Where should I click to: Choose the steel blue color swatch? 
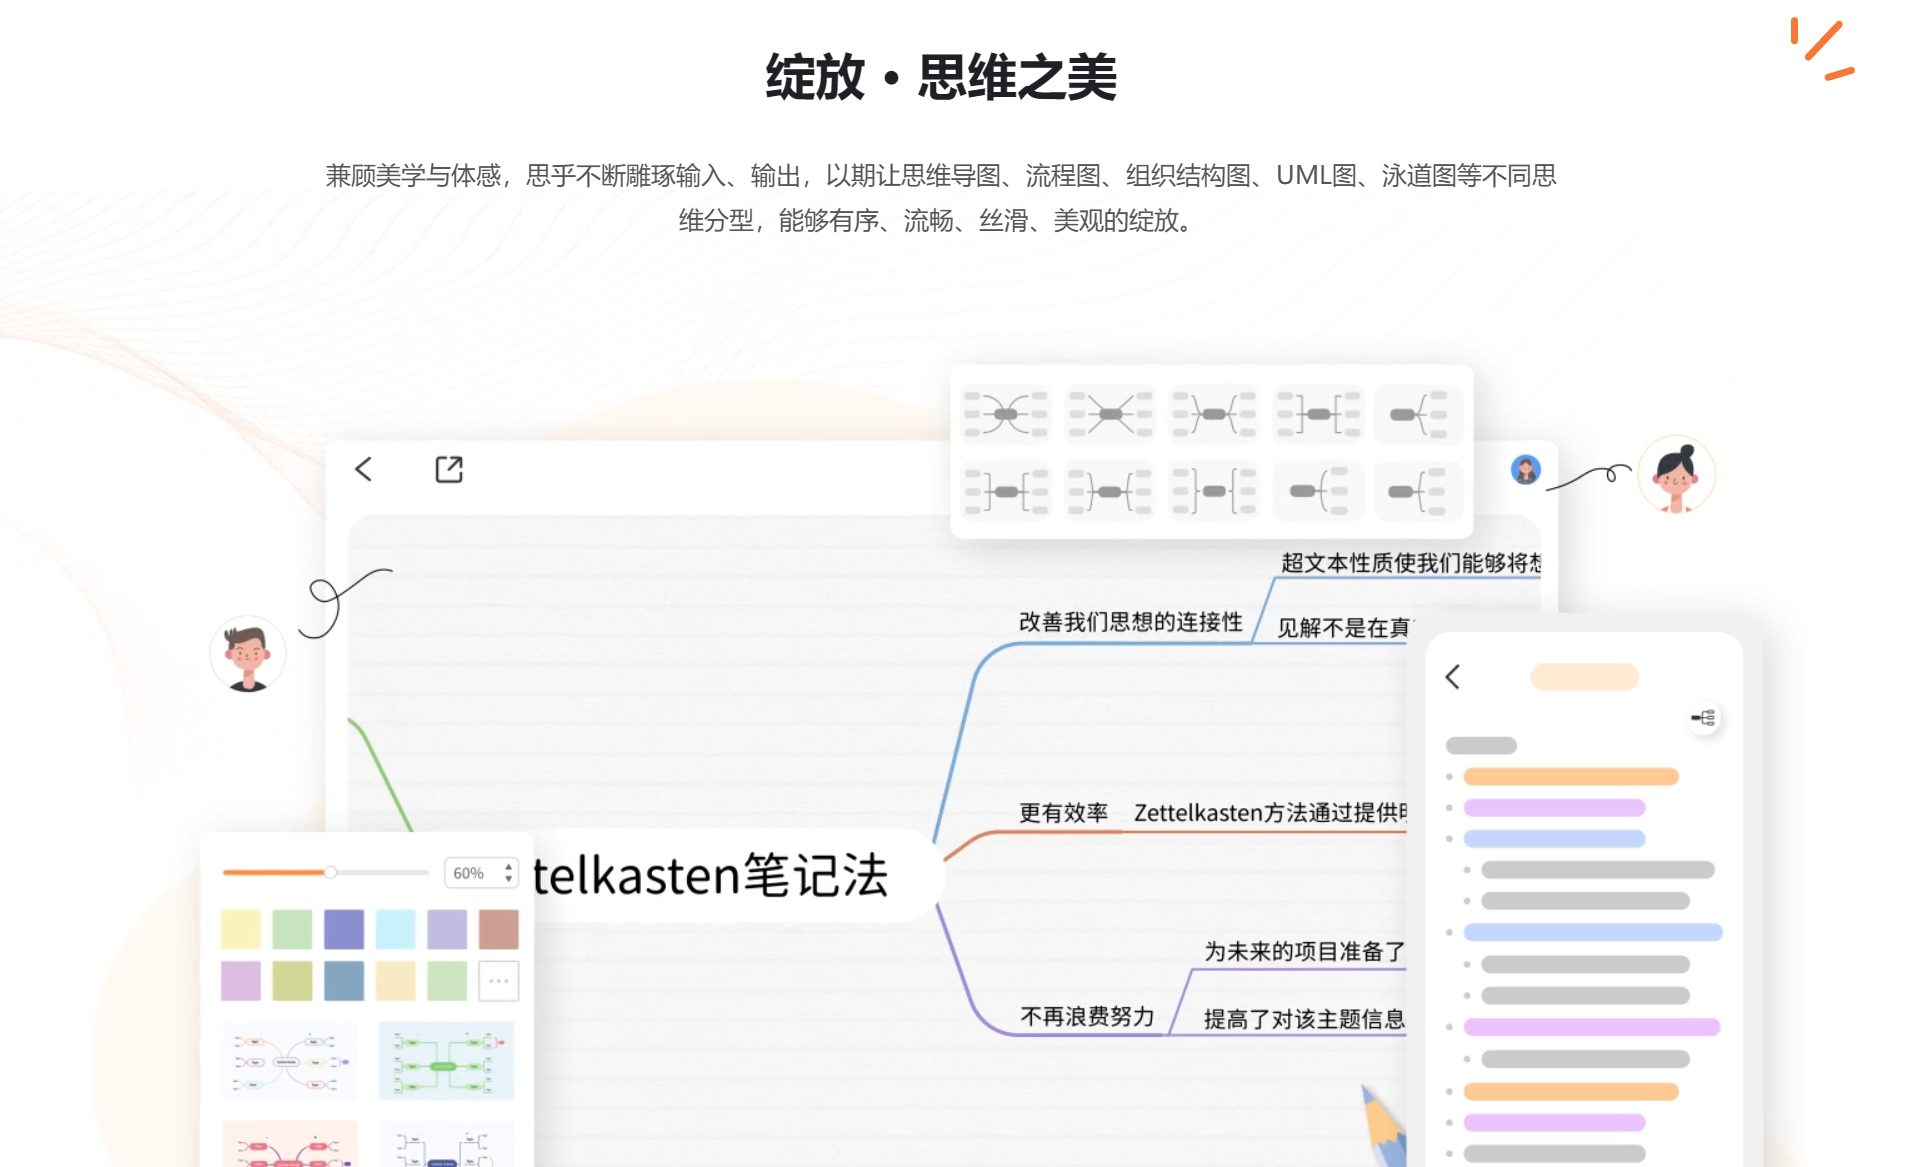pos(344,981)
